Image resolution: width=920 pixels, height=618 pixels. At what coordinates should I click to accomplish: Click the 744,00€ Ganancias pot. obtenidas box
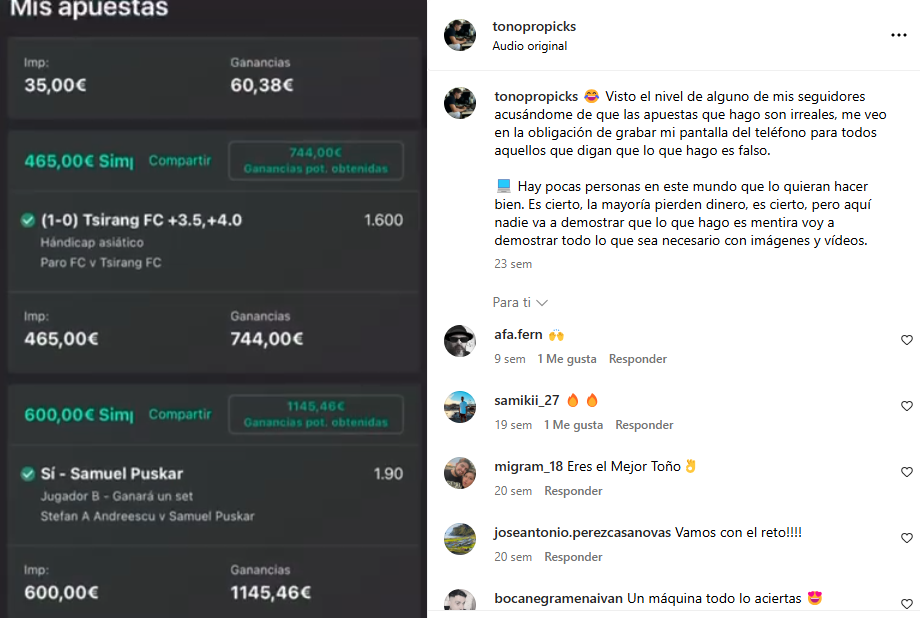tap(316, 160)
